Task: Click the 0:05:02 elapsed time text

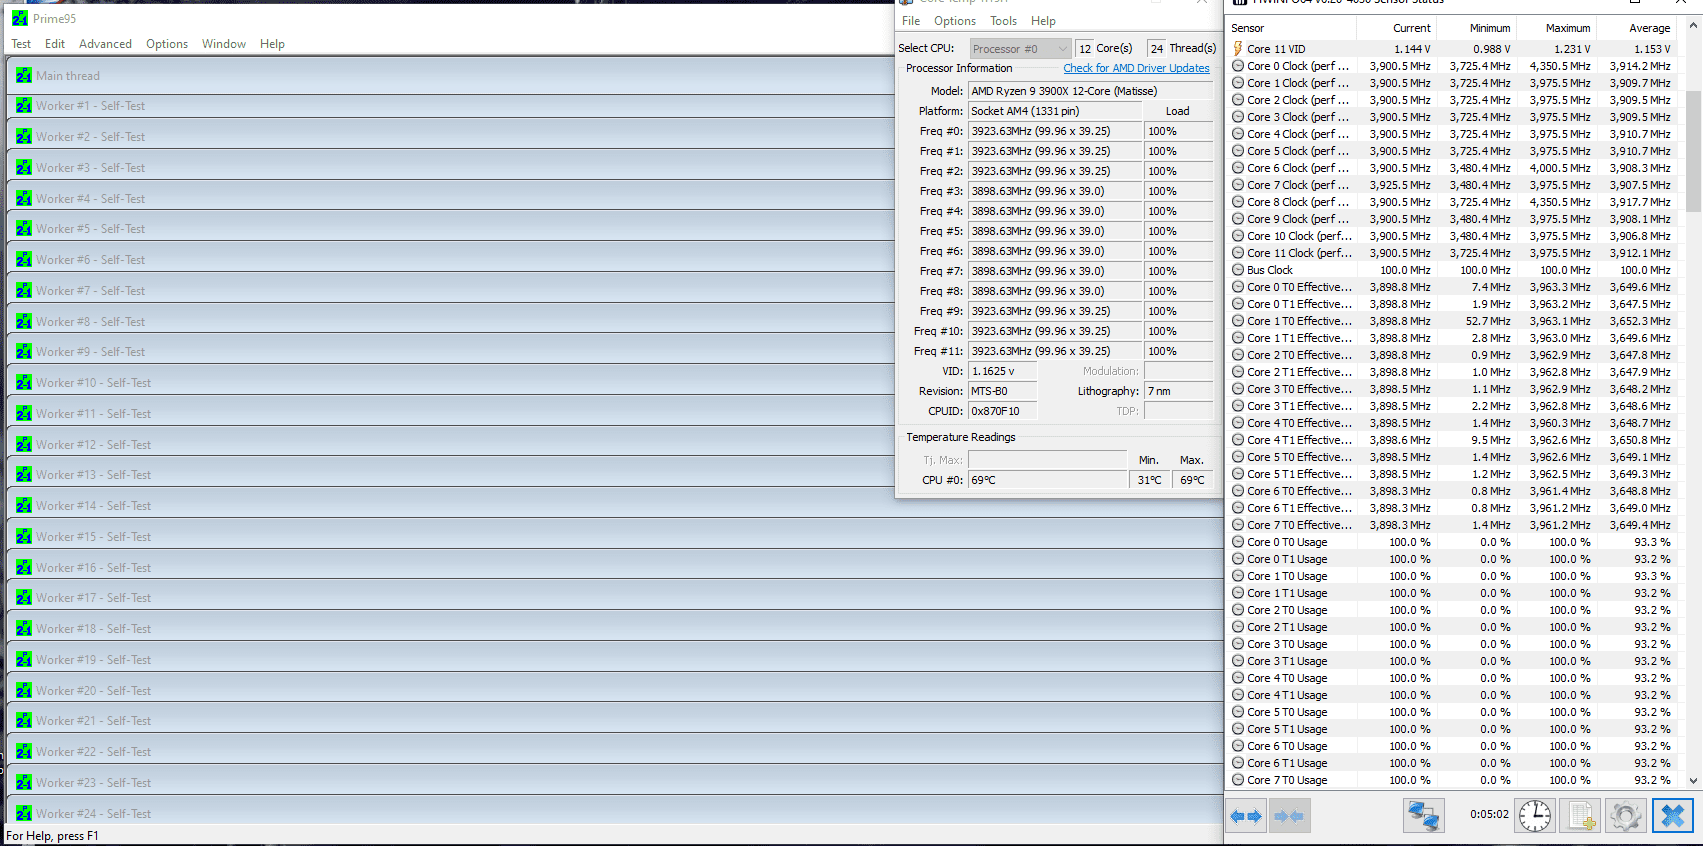Action: pyautogui.click(x=1489, y=814)
